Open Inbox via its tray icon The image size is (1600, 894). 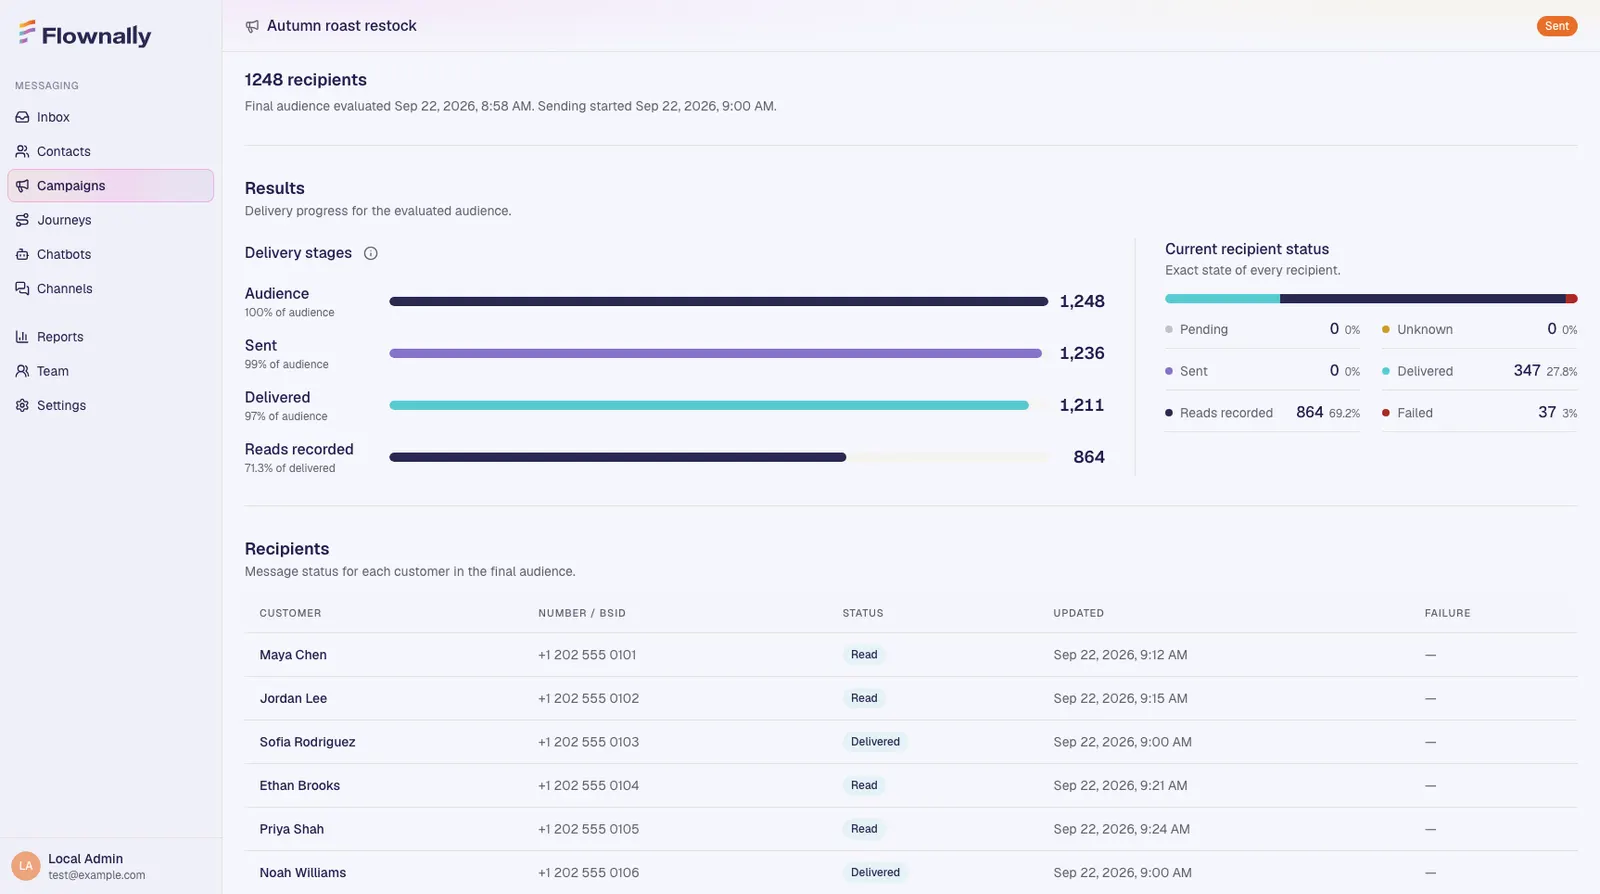tap(22, 117)
